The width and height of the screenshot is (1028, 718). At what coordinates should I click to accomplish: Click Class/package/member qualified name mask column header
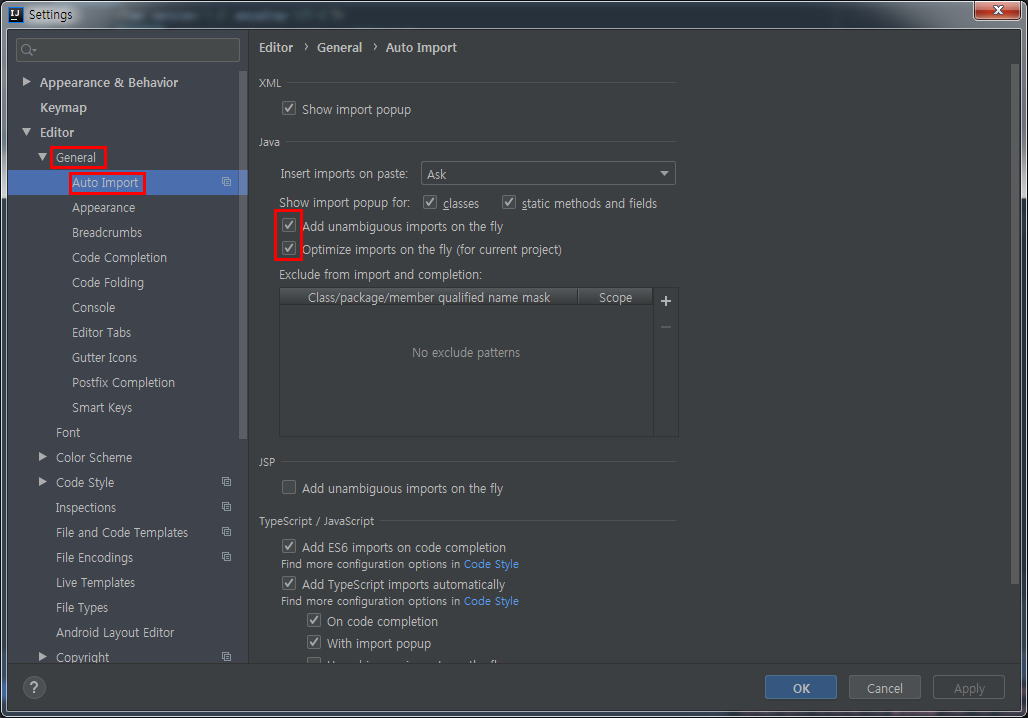[x=429, y=297]
